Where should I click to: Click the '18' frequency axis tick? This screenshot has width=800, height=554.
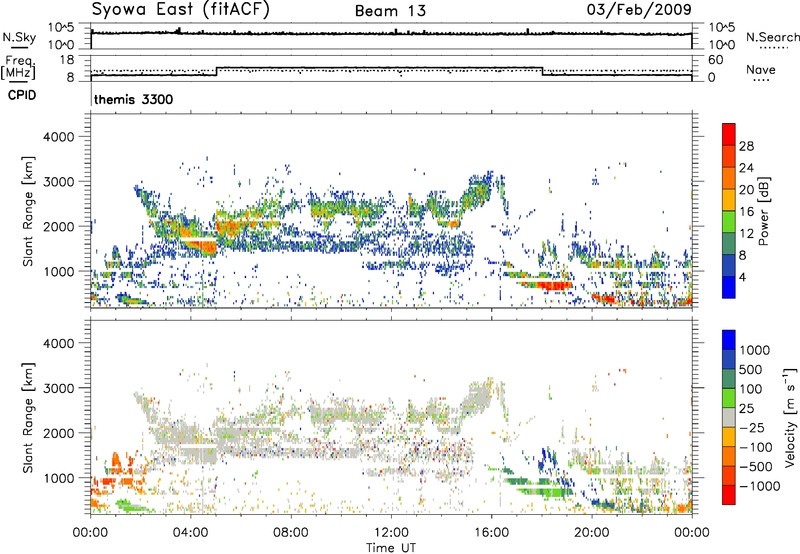[x=67, y=60]
